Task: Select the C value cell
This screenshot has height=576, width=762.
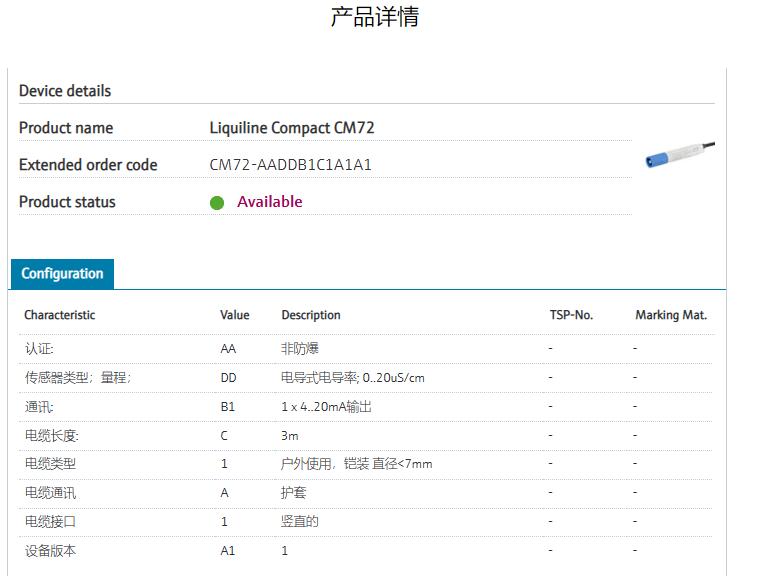Action: (224, 436)
